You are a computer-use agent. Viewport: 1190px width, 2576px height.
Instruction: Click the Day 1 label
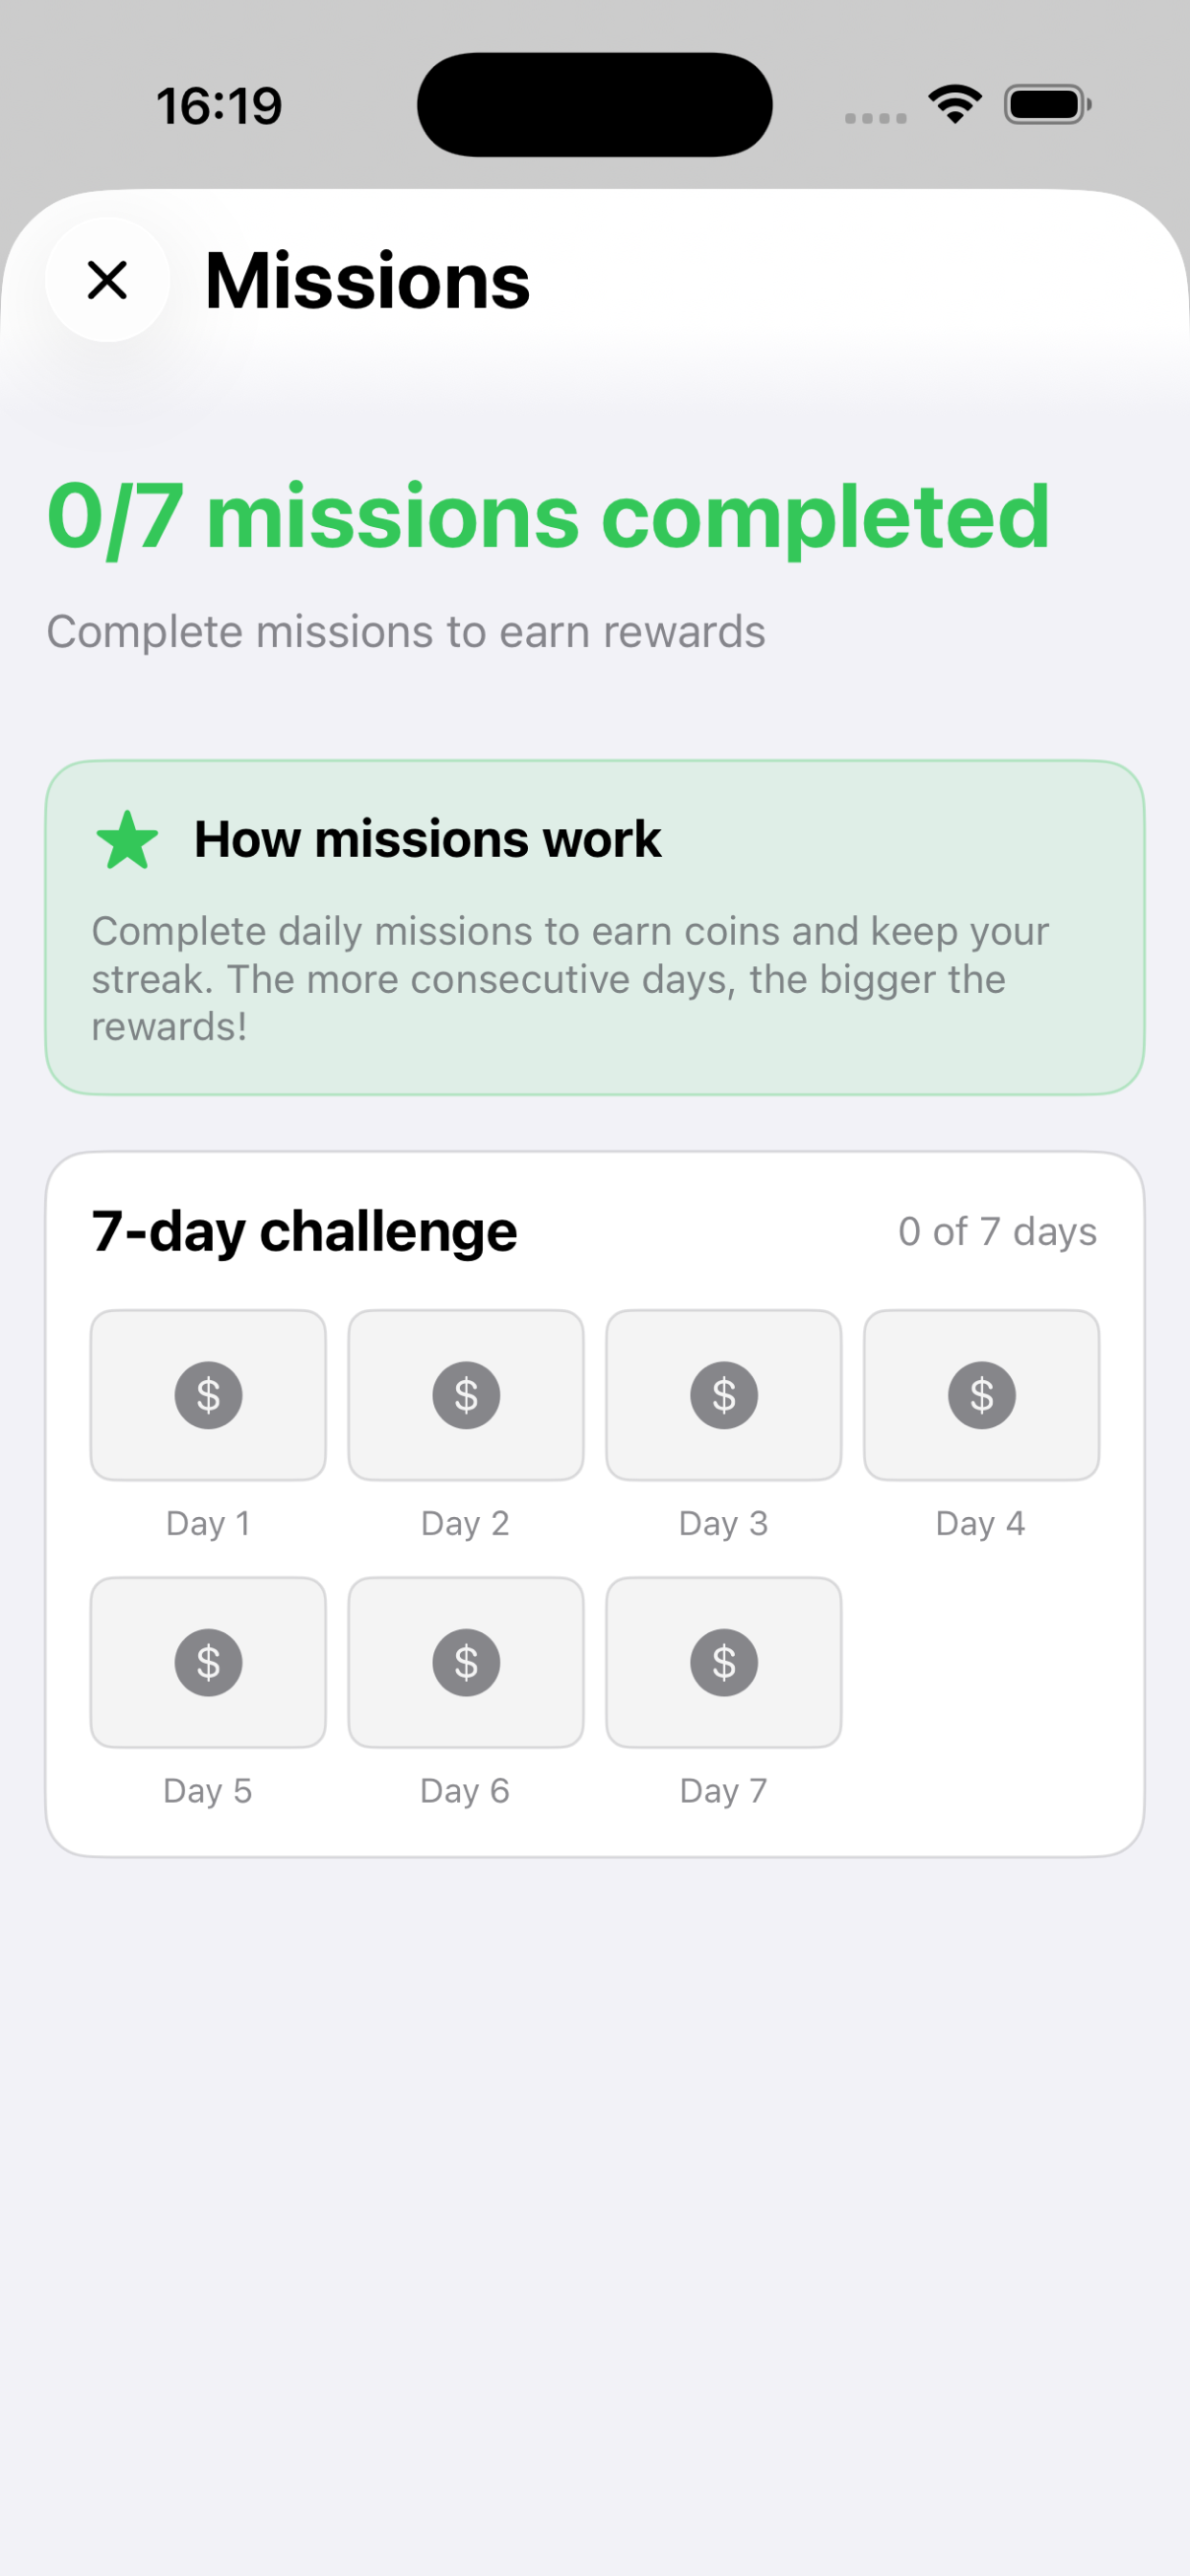click(208, 1524)
